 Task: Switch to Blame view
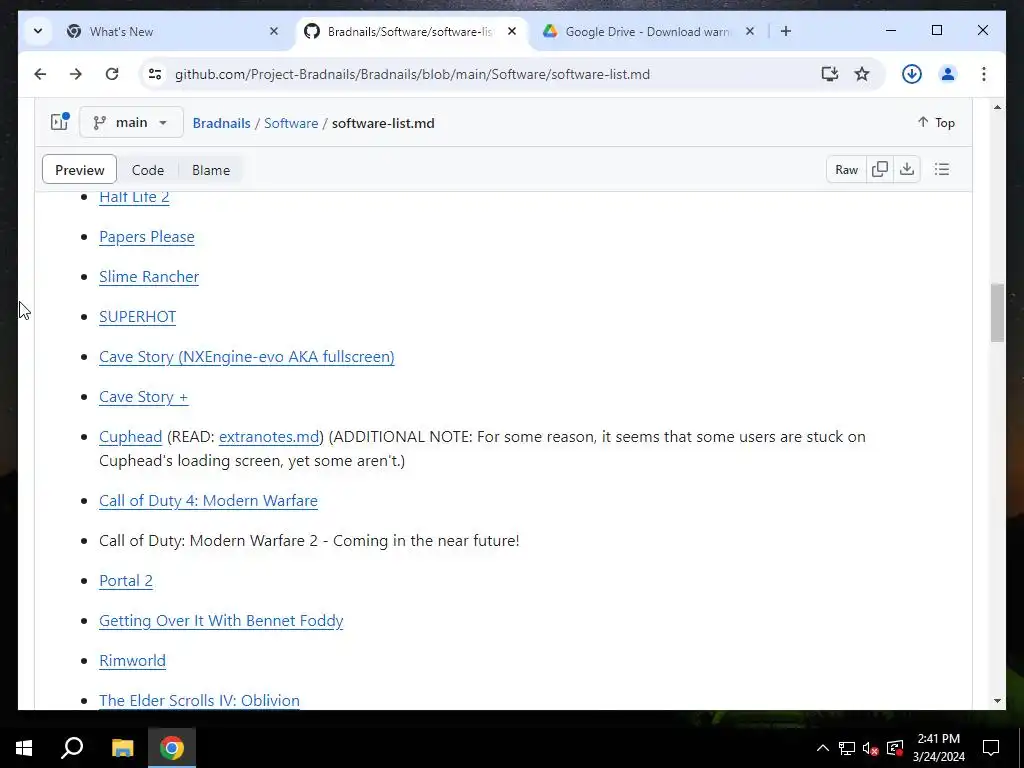tap(211, 170)
